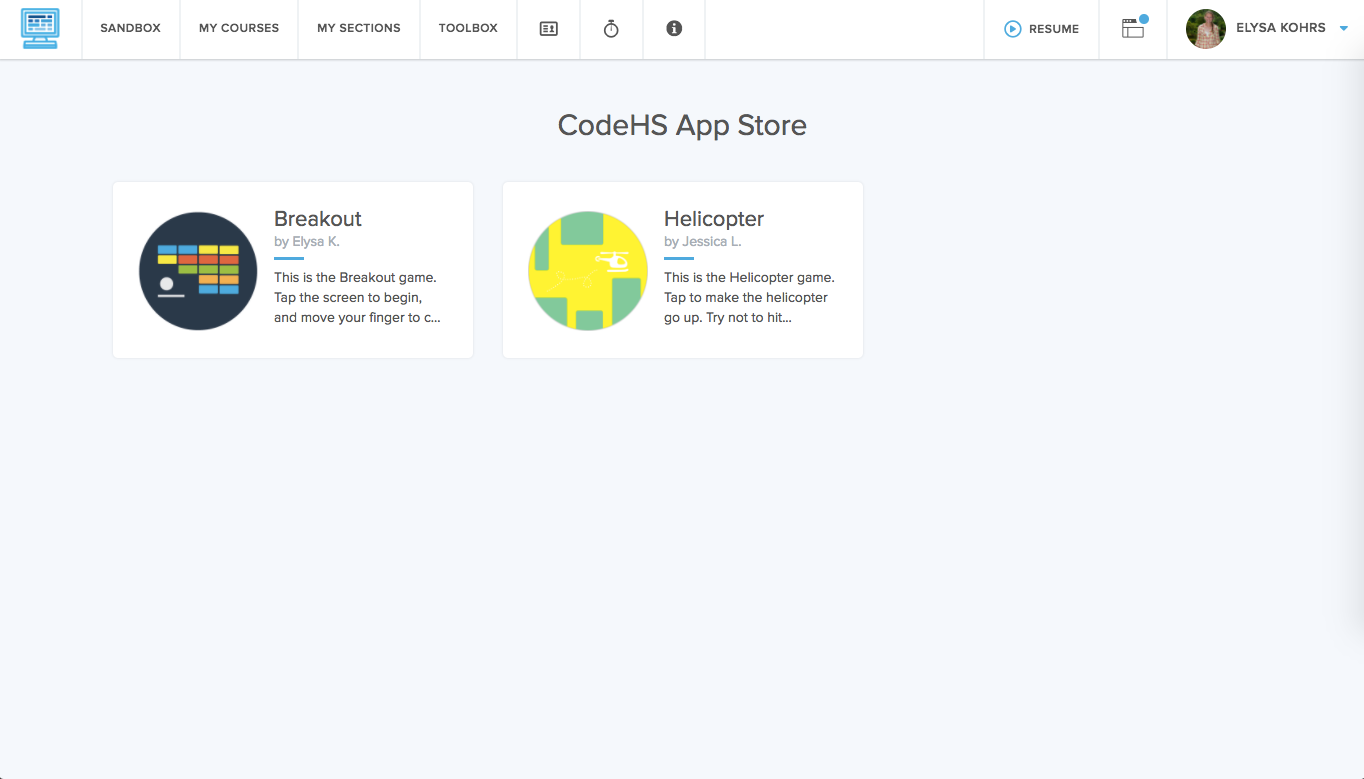Open the Breakout app thumbnail
1364x779 pixels.
coord(198,271)
